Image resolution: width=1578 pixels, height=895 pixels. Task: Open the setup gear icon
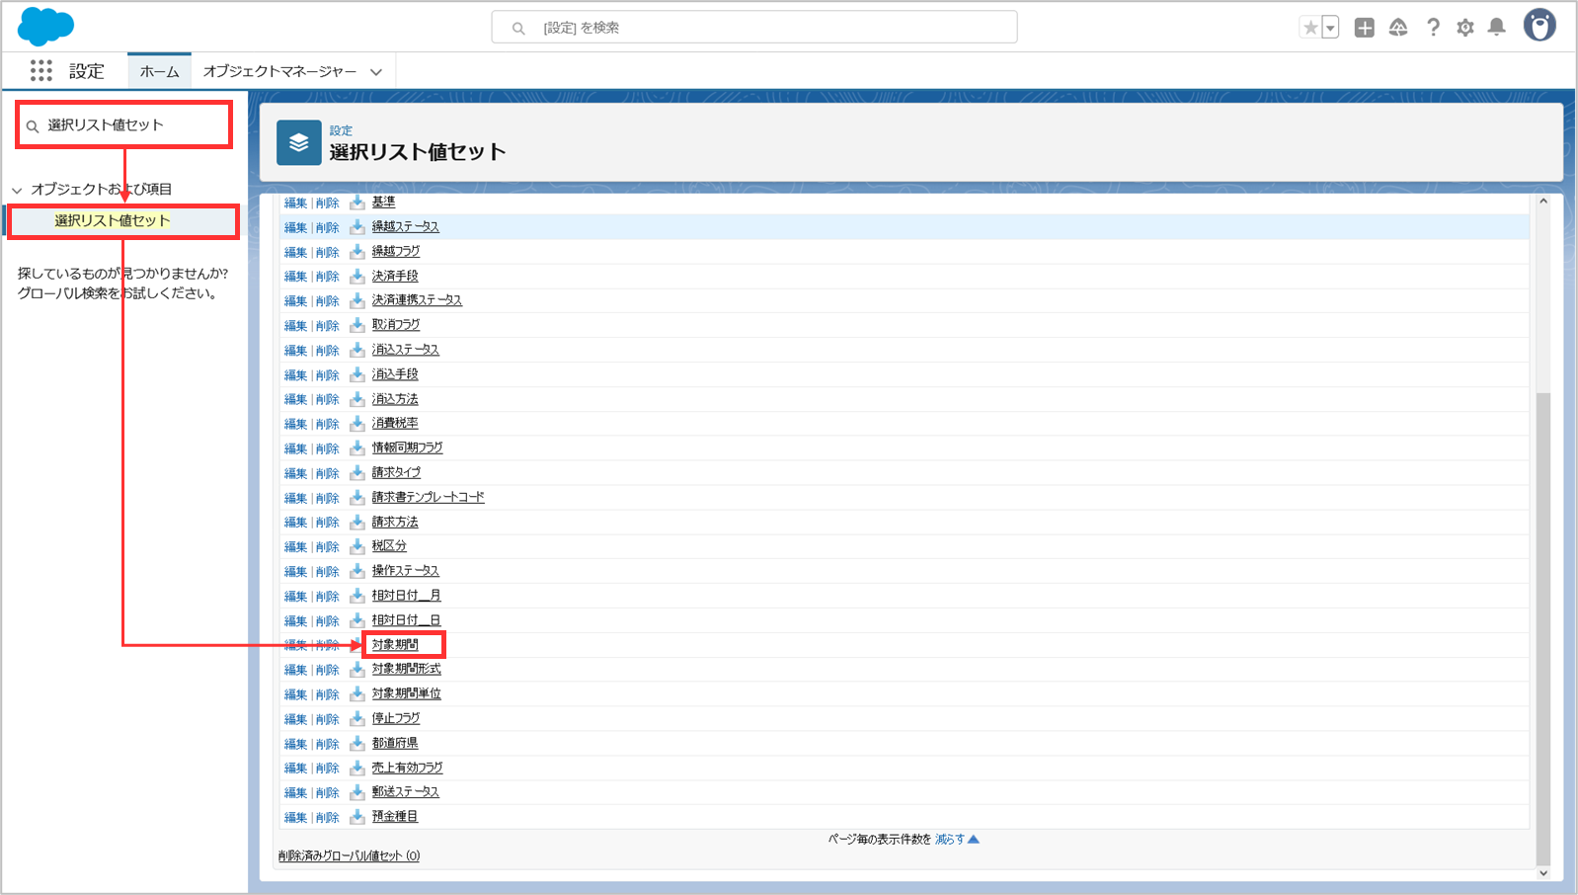(1465, 28)
